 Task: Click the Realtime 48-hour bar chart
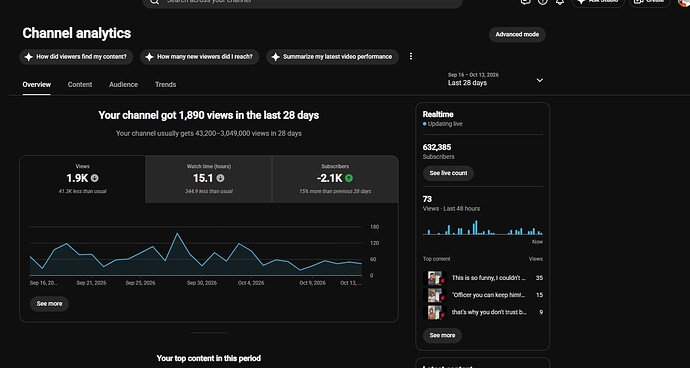483,228
